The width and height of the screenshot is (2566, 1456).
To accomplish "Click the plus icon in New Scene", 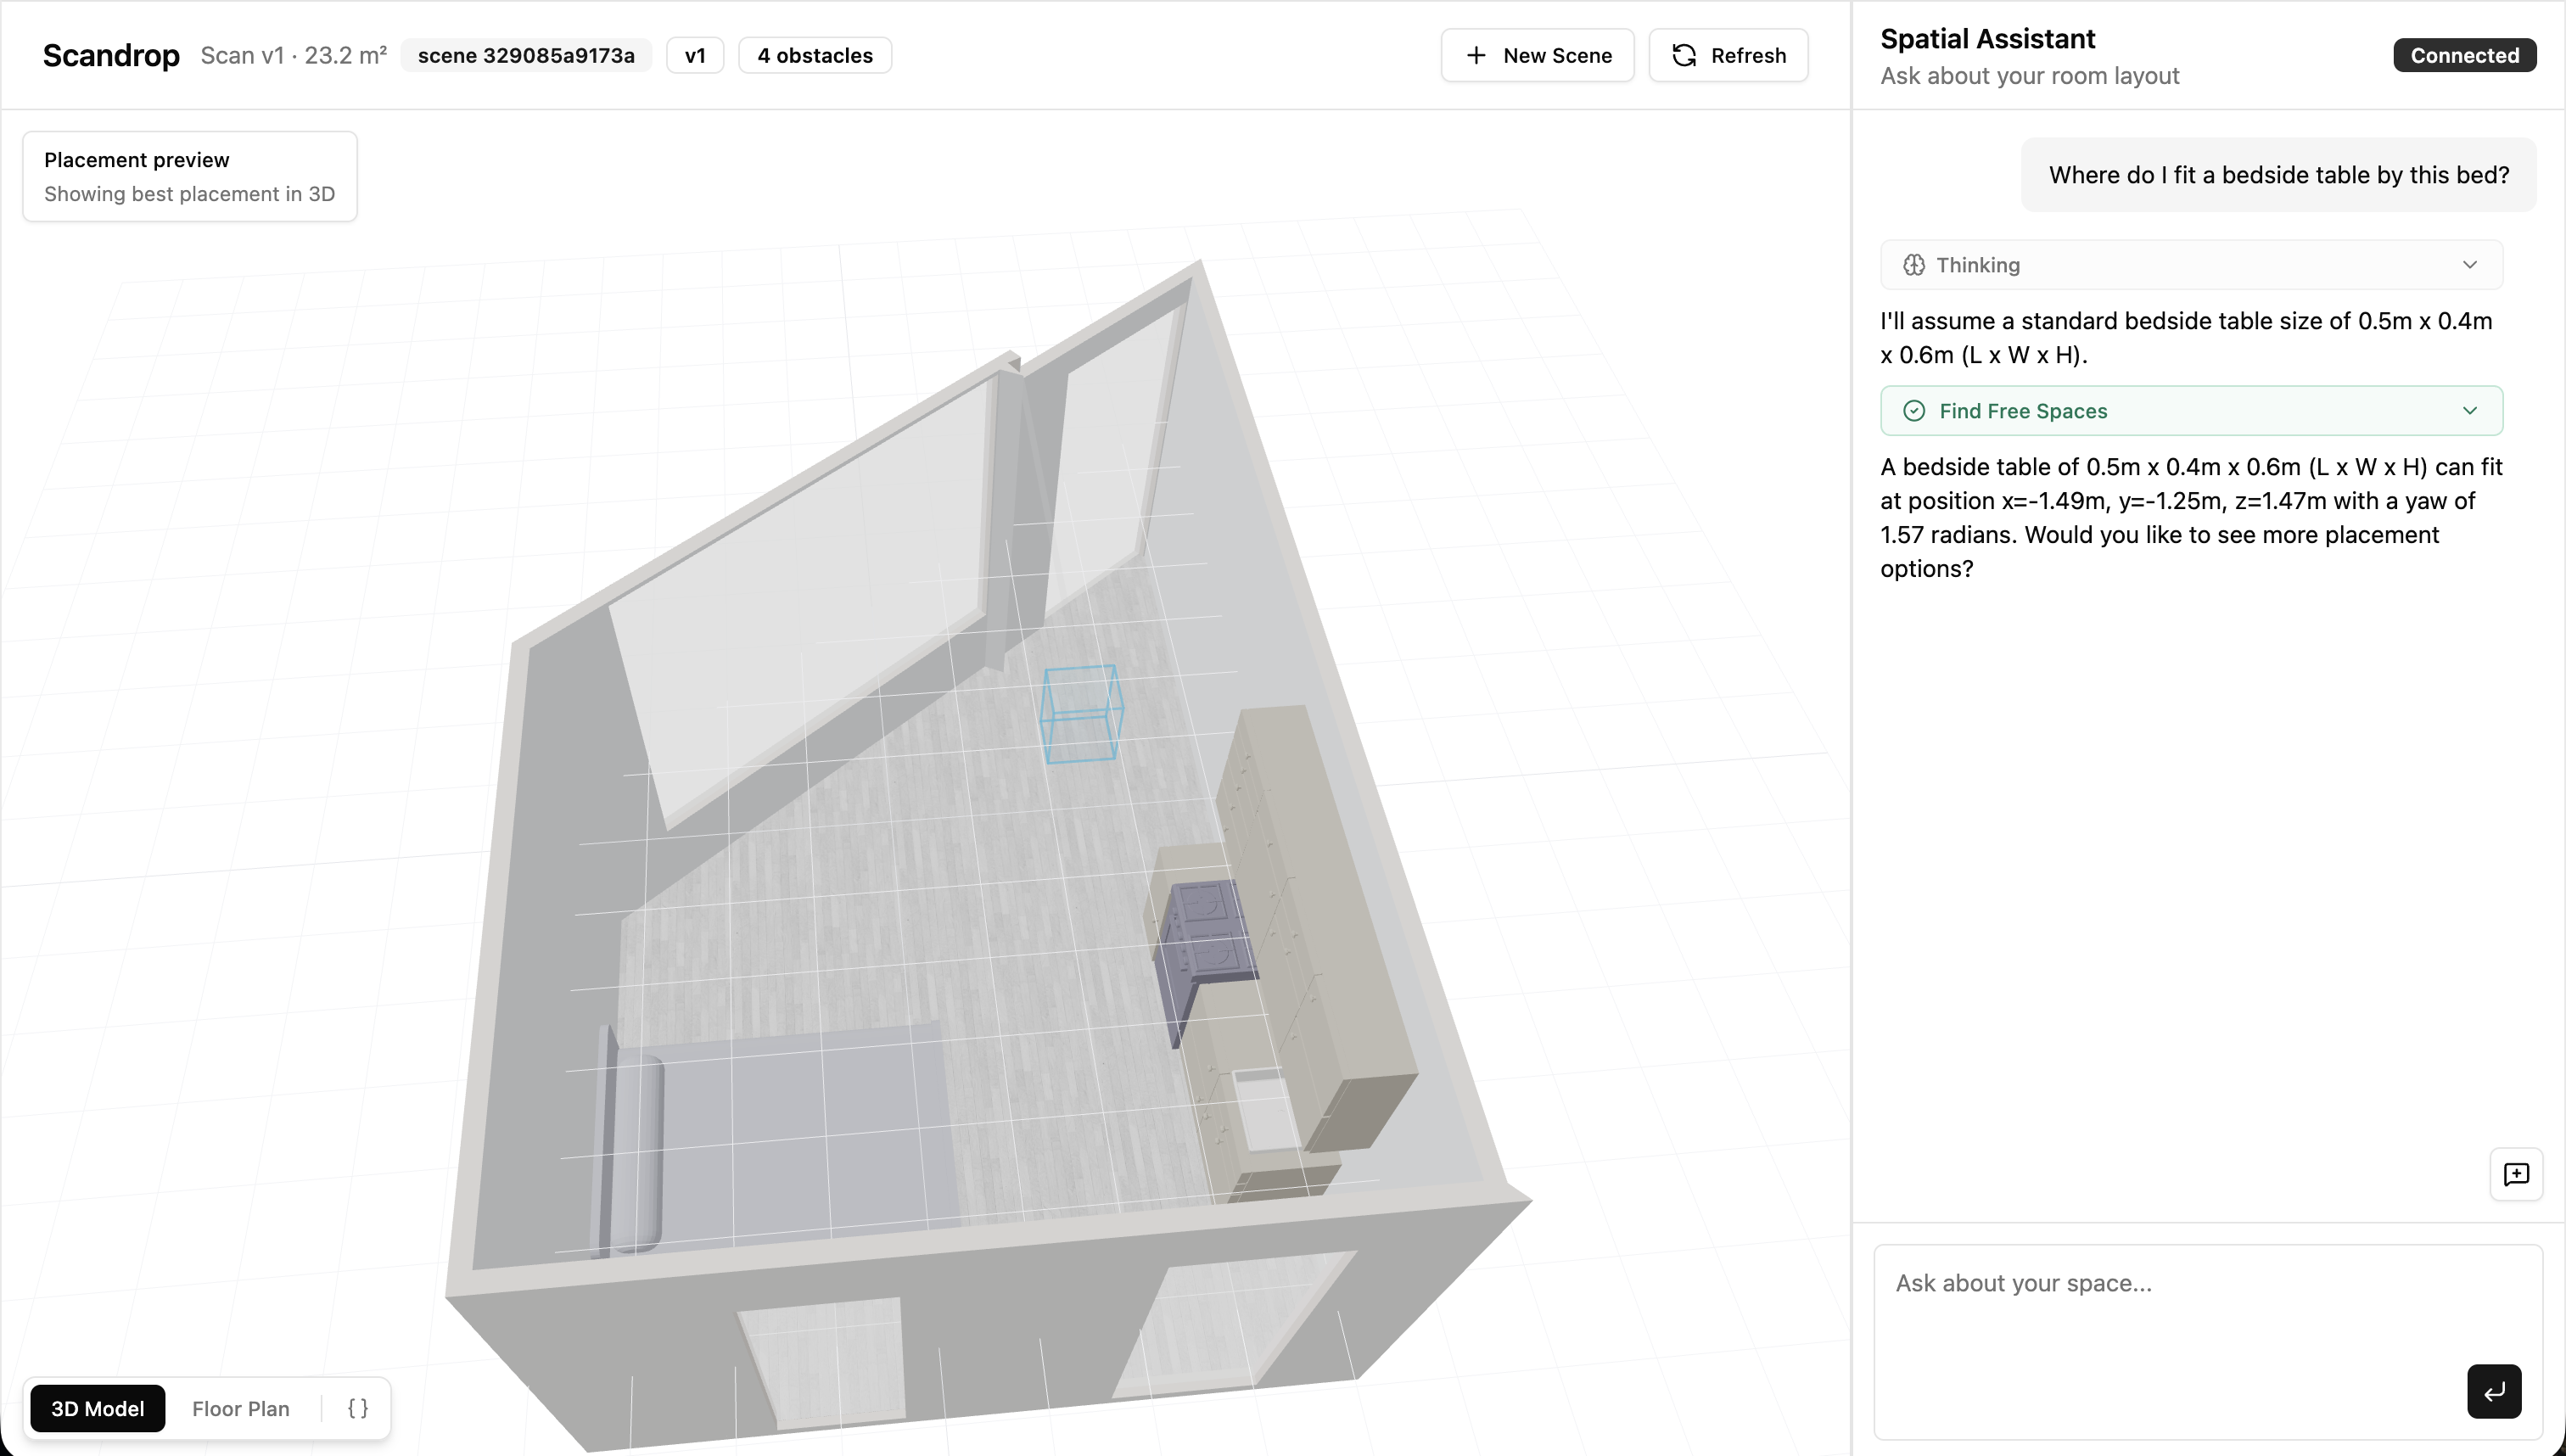I will point(1475,55).
